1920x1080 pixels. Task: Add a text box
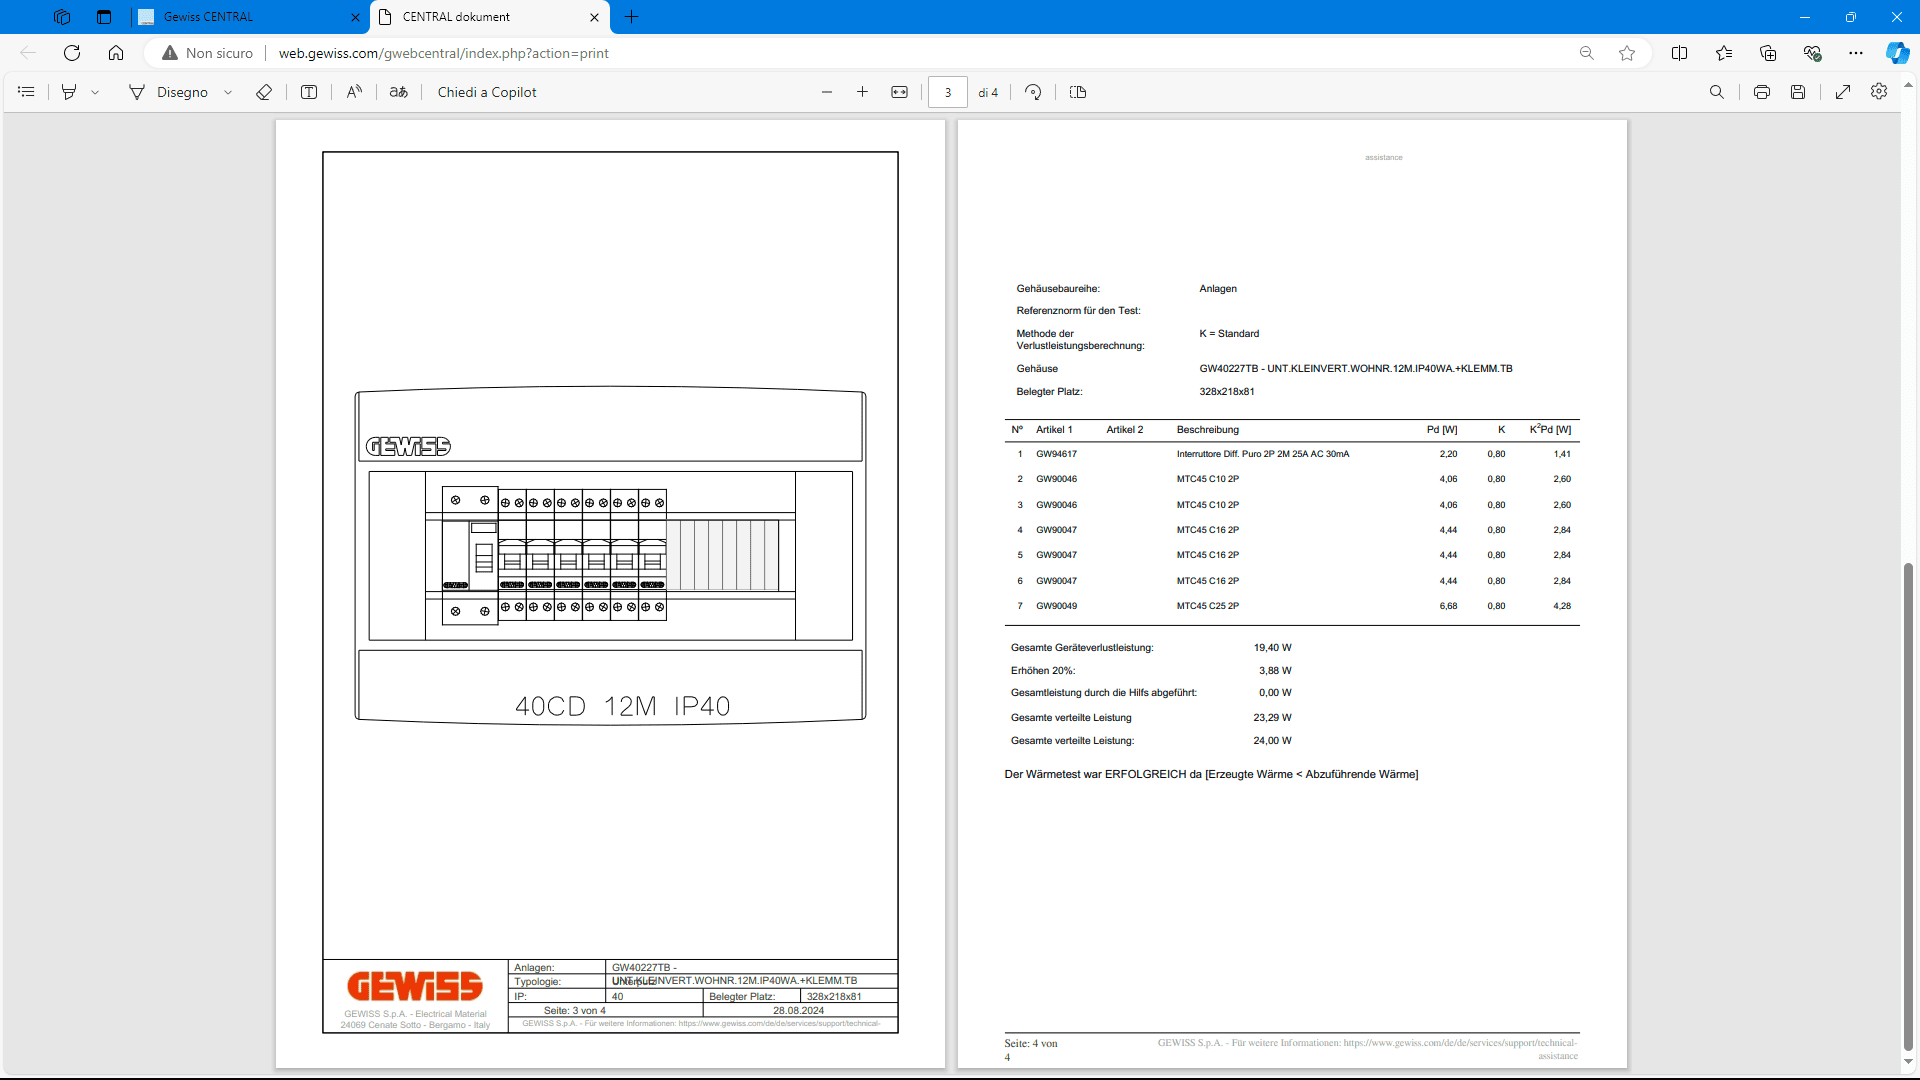click(309, 92)
